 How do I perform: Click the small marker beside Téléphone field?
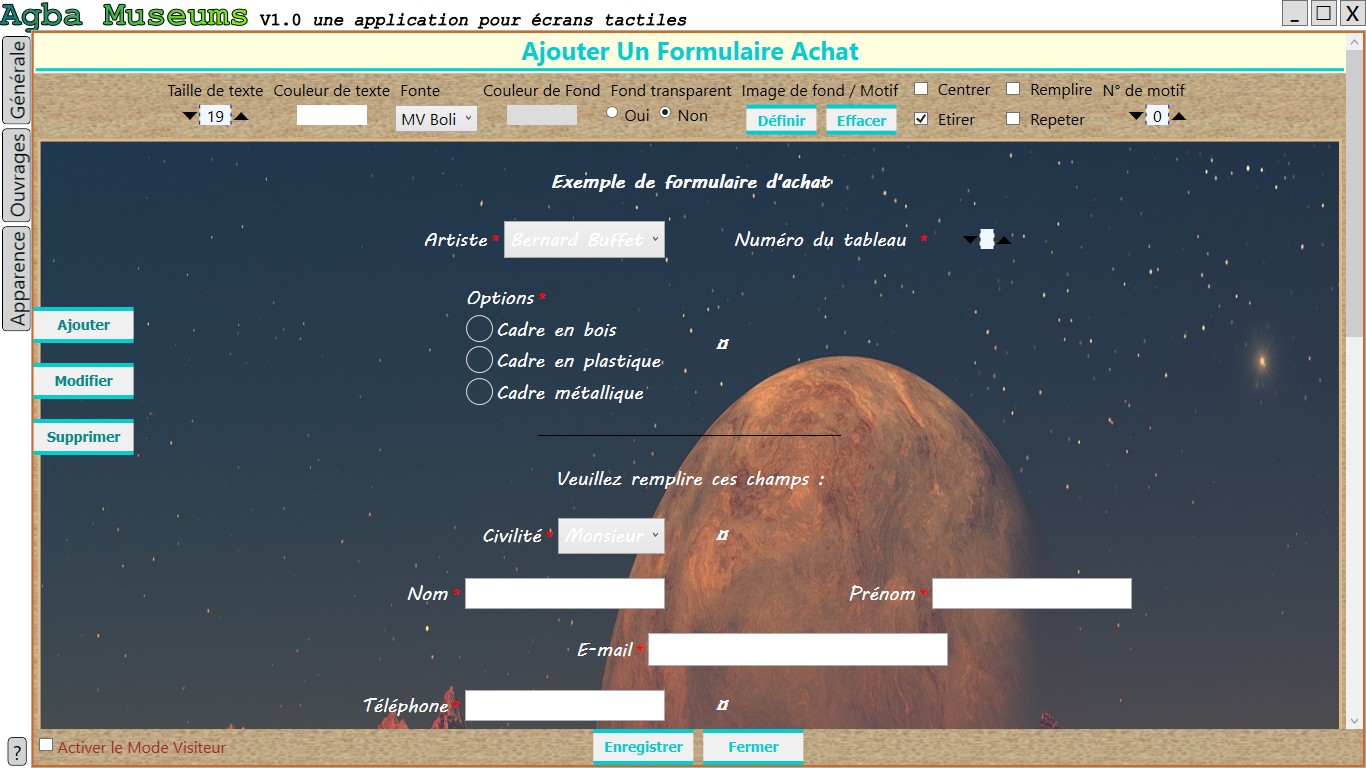(x=723, y=705)
